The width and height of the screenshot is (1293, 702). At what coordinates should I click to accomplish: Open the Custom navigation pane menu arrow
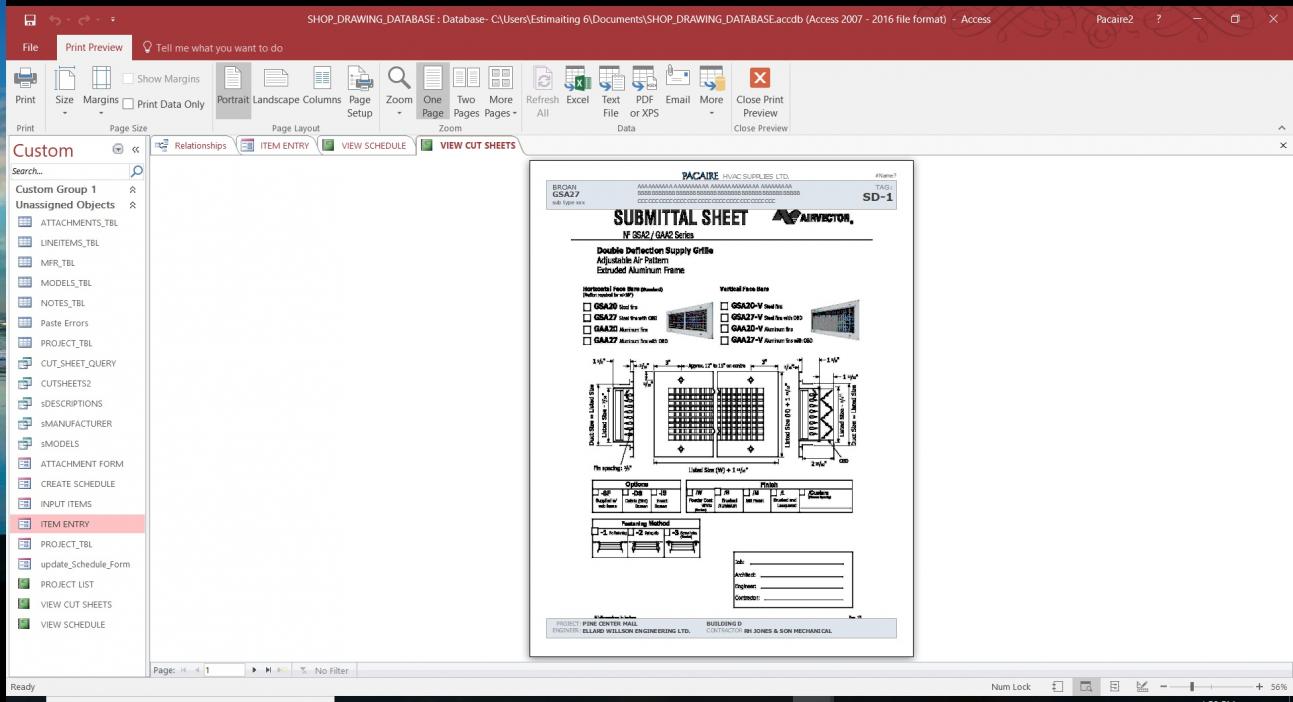[119, 151]
